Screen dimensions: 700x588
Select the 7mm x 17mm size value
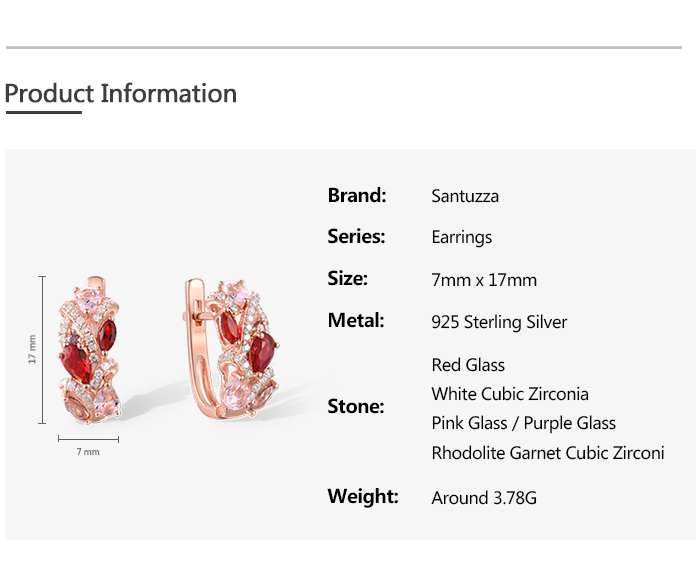point(484,280)
